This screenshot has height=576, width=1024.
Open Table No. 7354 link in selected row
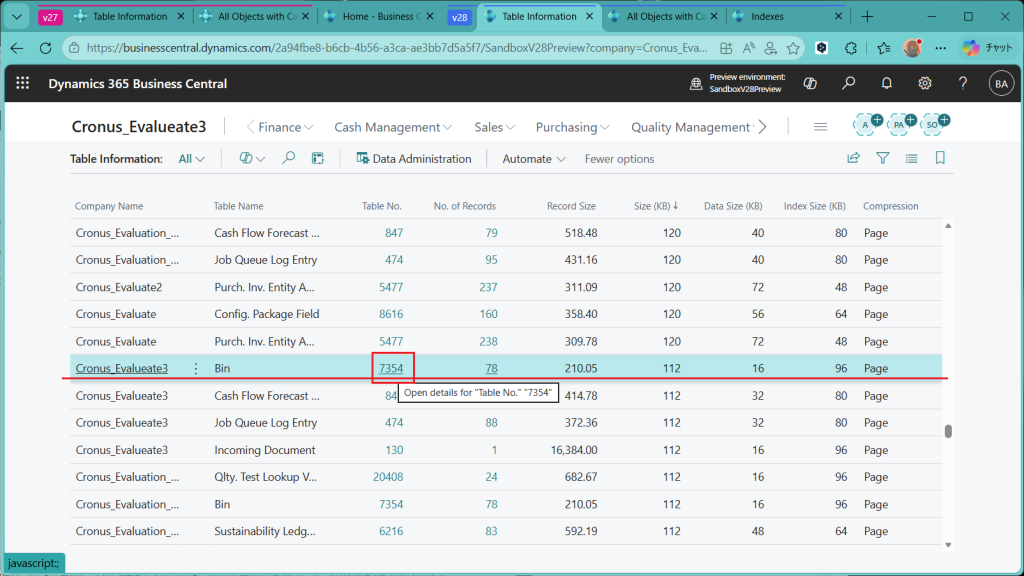[x=391, y=368]
